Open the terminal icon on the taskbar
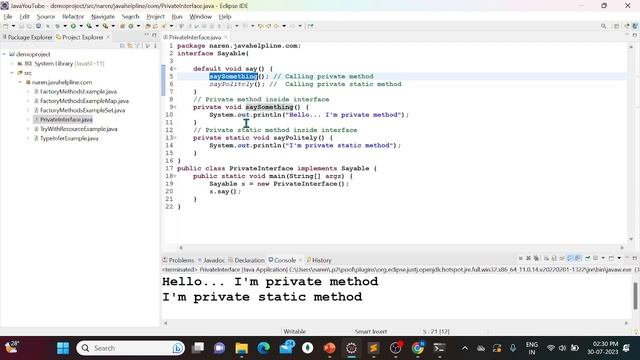Image resolution: width=640 pixels, height=360 pixels. click(439, 348)
